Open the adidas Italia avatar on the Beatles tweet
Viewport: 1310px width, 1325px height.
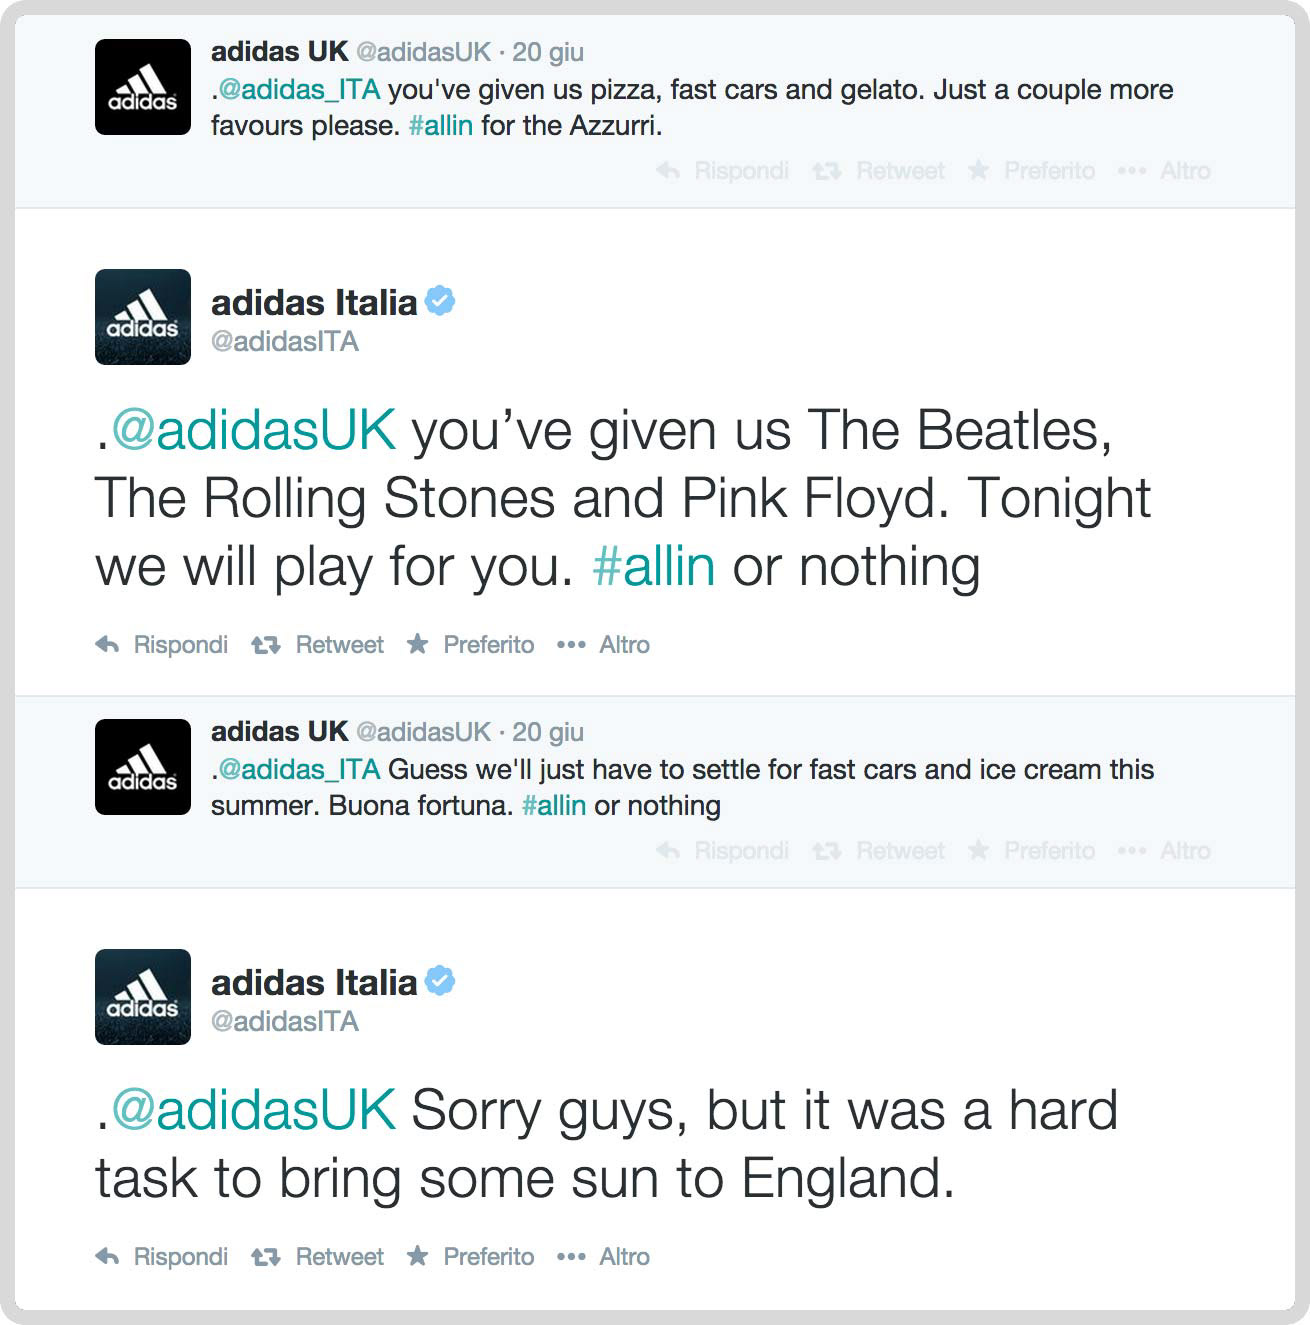click(143, 317)
